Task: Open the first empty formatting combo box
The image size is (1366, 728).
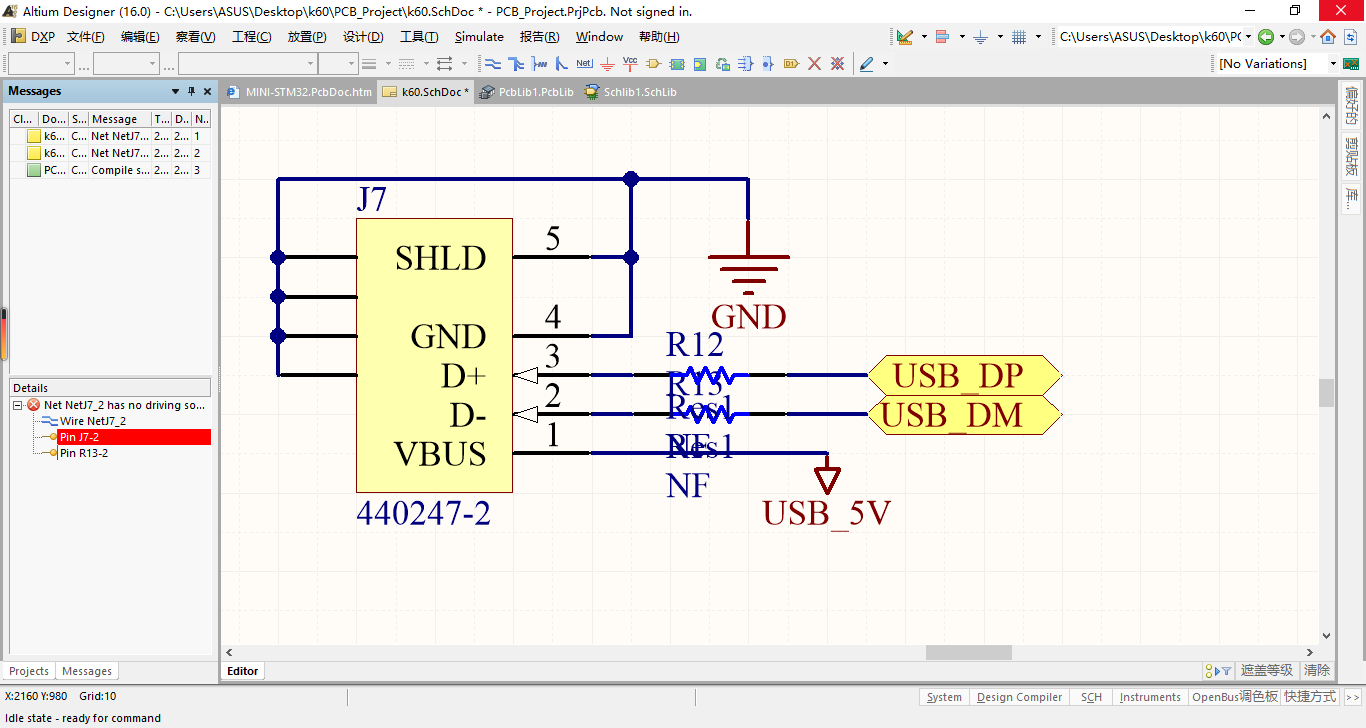Action: (40, 63)
